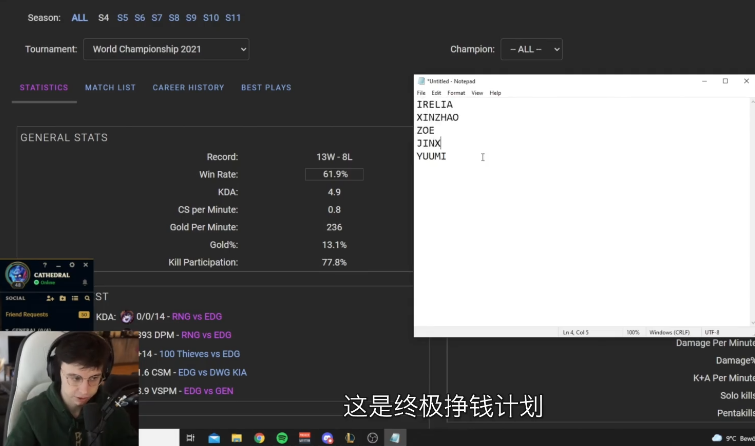Open Friend Requests in social panel
This screenshot has width=755, height=446.
pos(27,315)
